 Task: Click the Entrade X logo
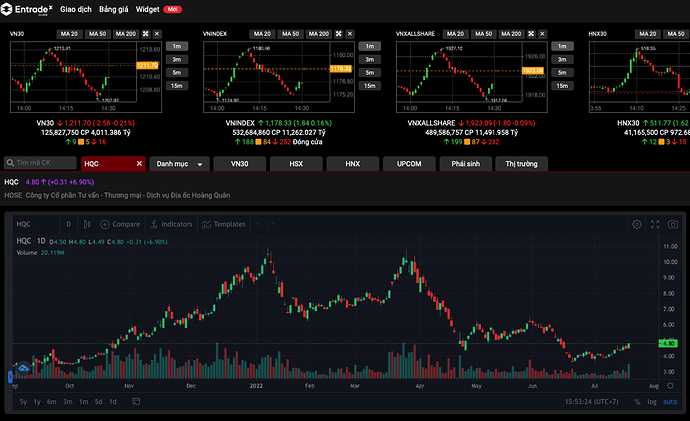(28, 9)
